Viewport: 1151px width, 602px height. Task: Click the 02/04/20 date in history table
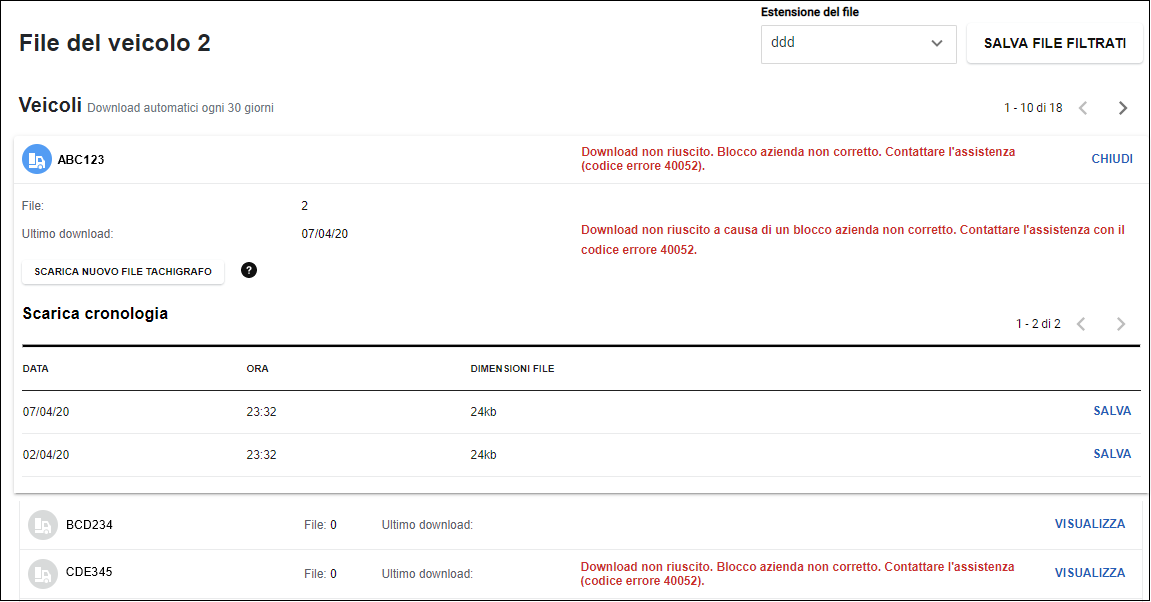click(x=46, y=455)
